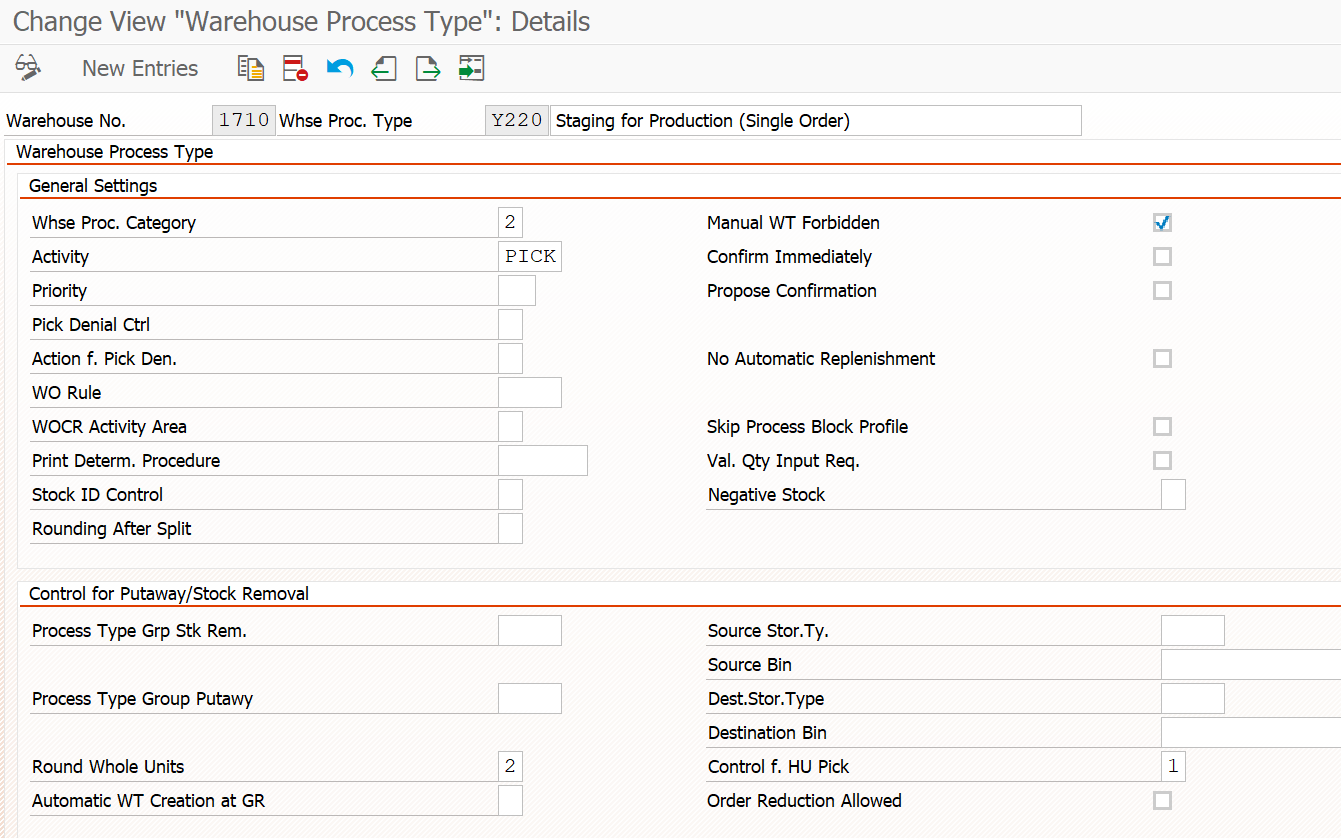The height and width of the screenshot is (838, 1341).
Task: Go to the previous entry icon
Action: coord(384,68)
